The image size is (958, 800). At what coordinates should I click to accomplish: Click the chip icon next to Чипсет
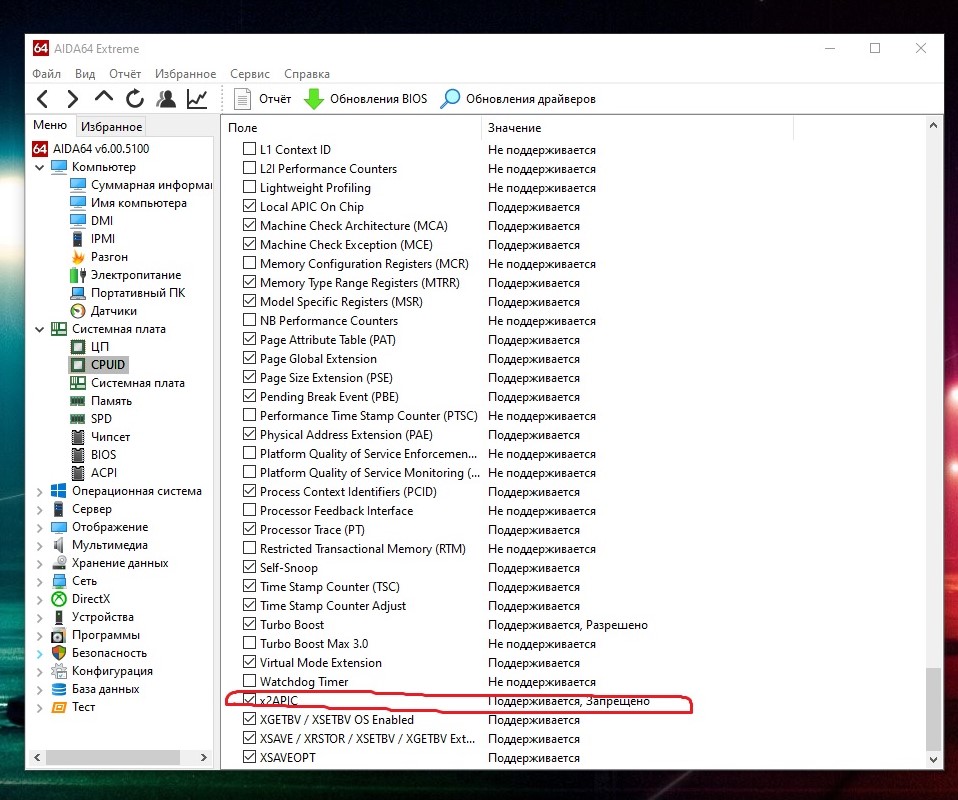pos(78,437)
